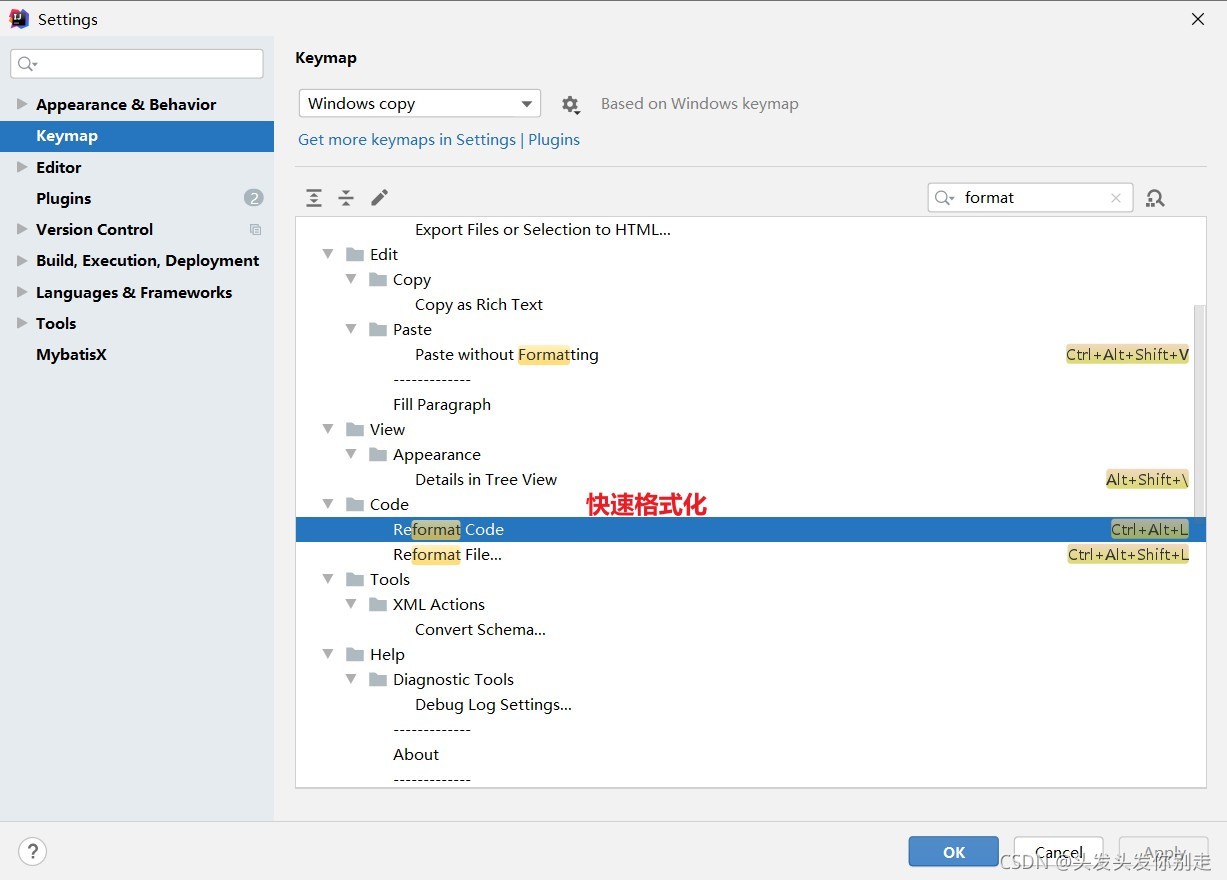
Task: Click the Tools folder icon in keymap tree
Action: pos(355,579)
